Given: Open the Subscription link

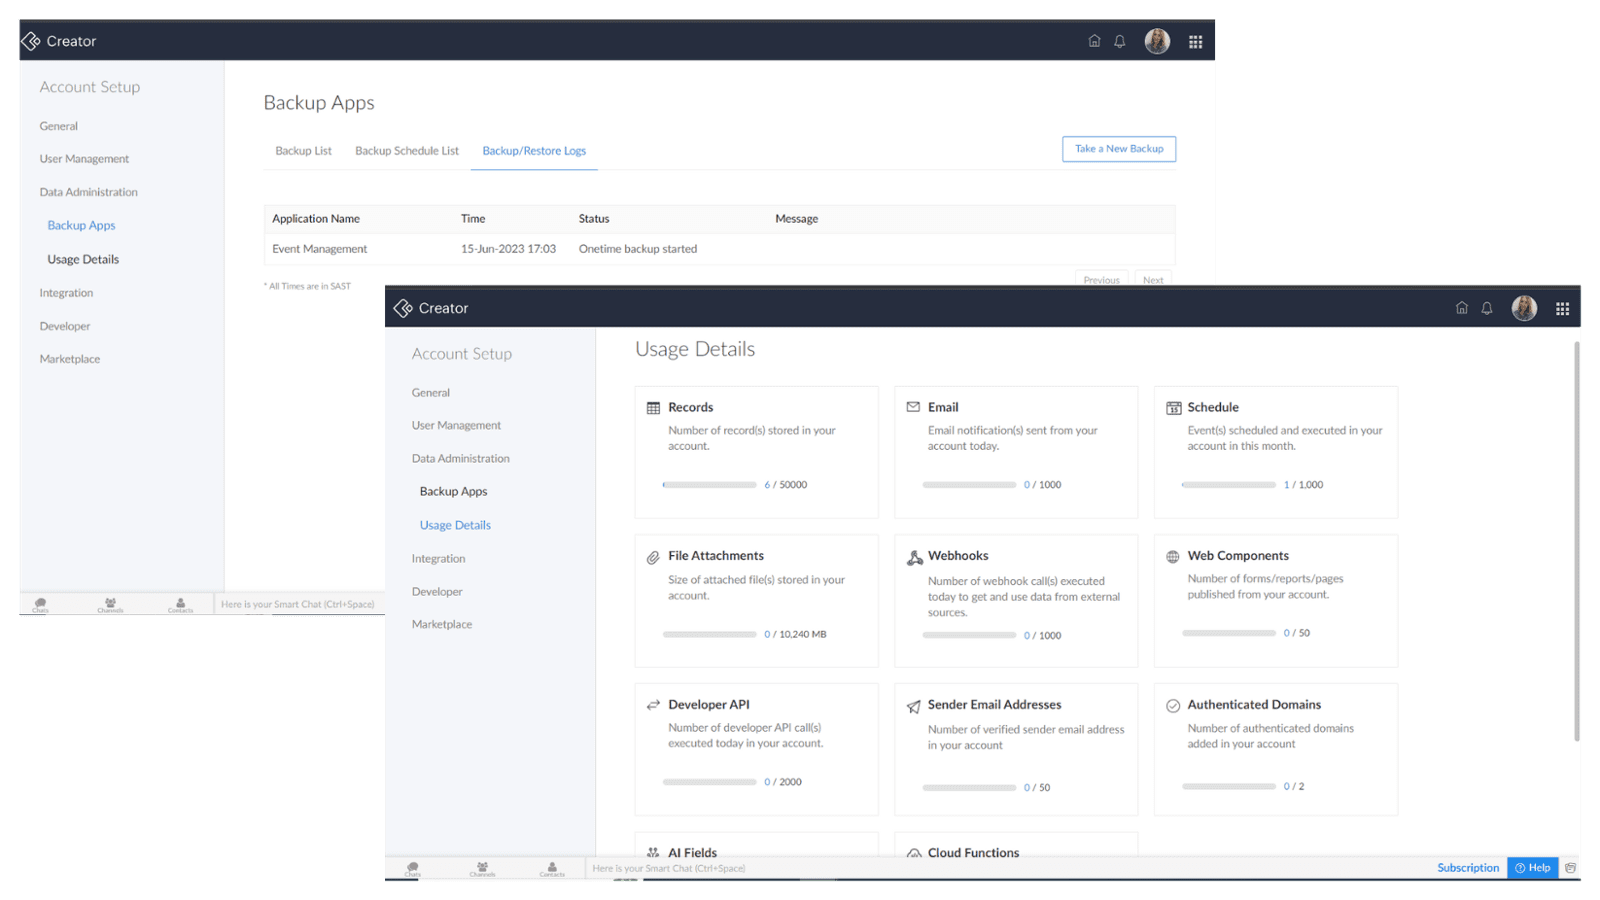Looking at the screenshot, I should pyautogui.click(x=1468, y=868).
